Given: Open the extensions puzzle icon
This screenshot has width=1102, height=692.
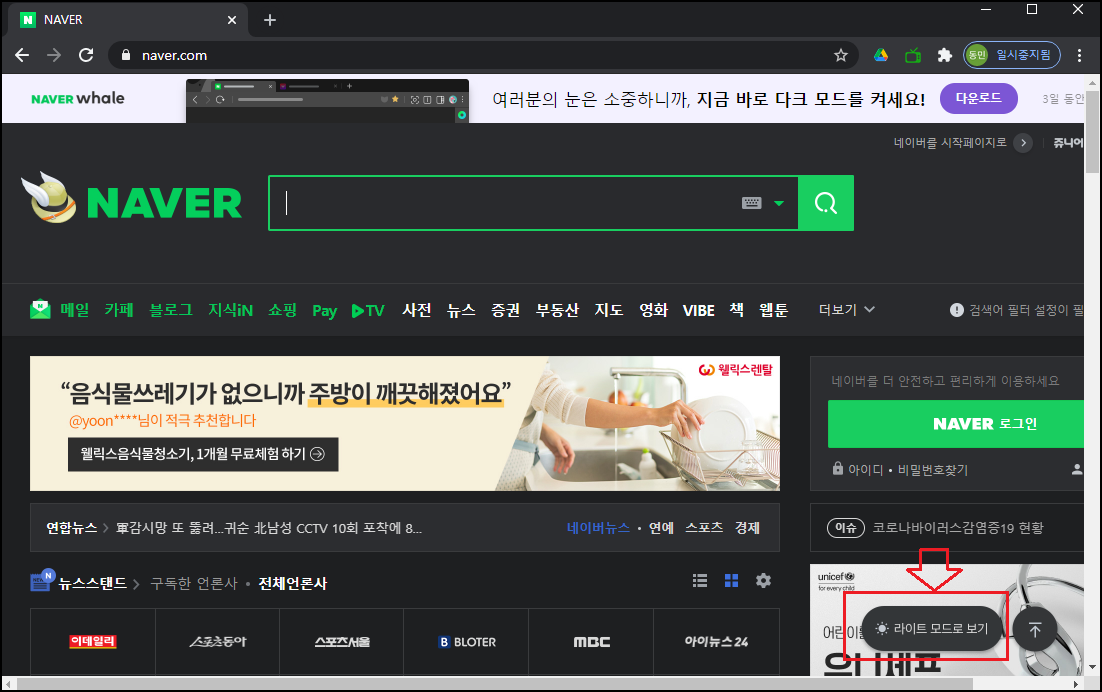Looking at the screenshot, I should pos(945,55).
